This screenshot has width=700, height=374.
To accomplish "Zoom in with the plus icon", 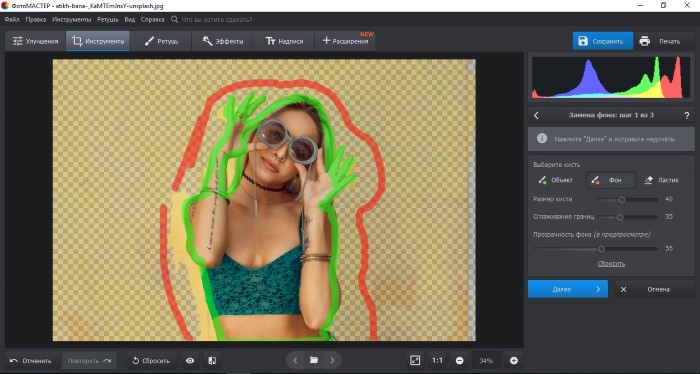I will (x=514, y=361).
